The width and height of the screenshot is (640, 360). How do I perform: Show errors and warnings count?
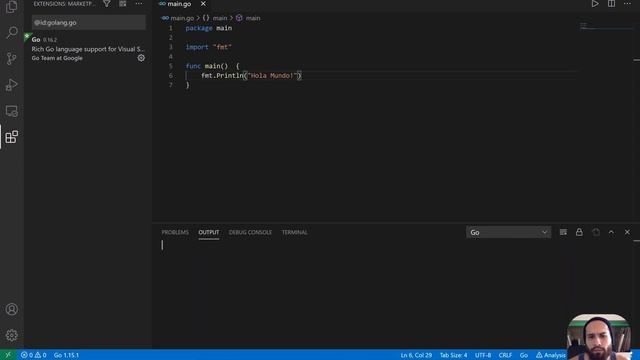point(33,355)
